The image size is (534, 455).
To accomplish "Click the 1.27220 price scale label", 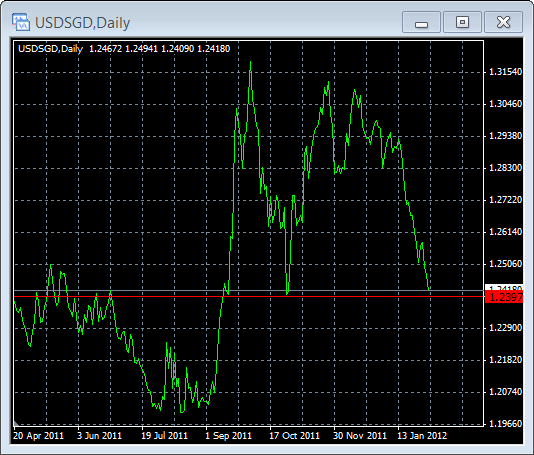I will click(x=505, y=200).
